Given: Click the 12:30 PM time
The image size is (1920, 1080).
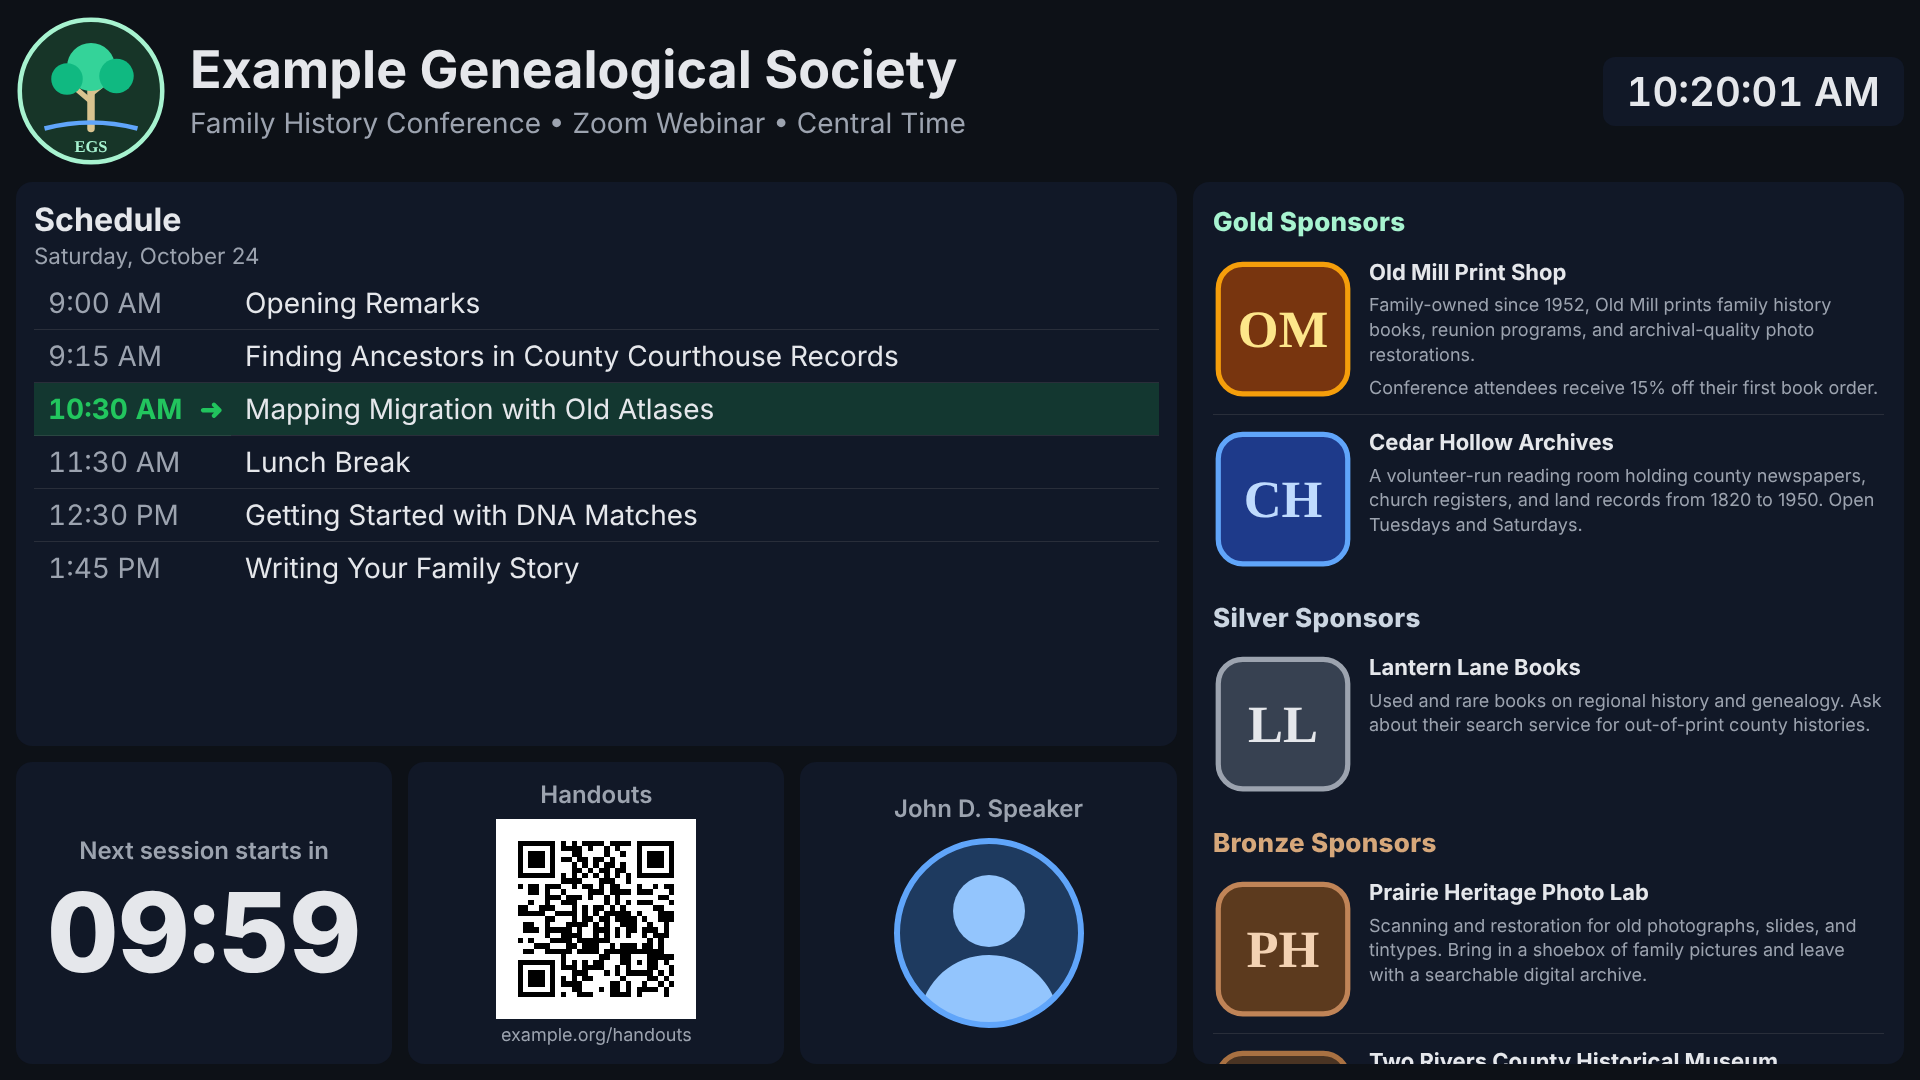Looking at the screenshot, I should click(113, 515).
